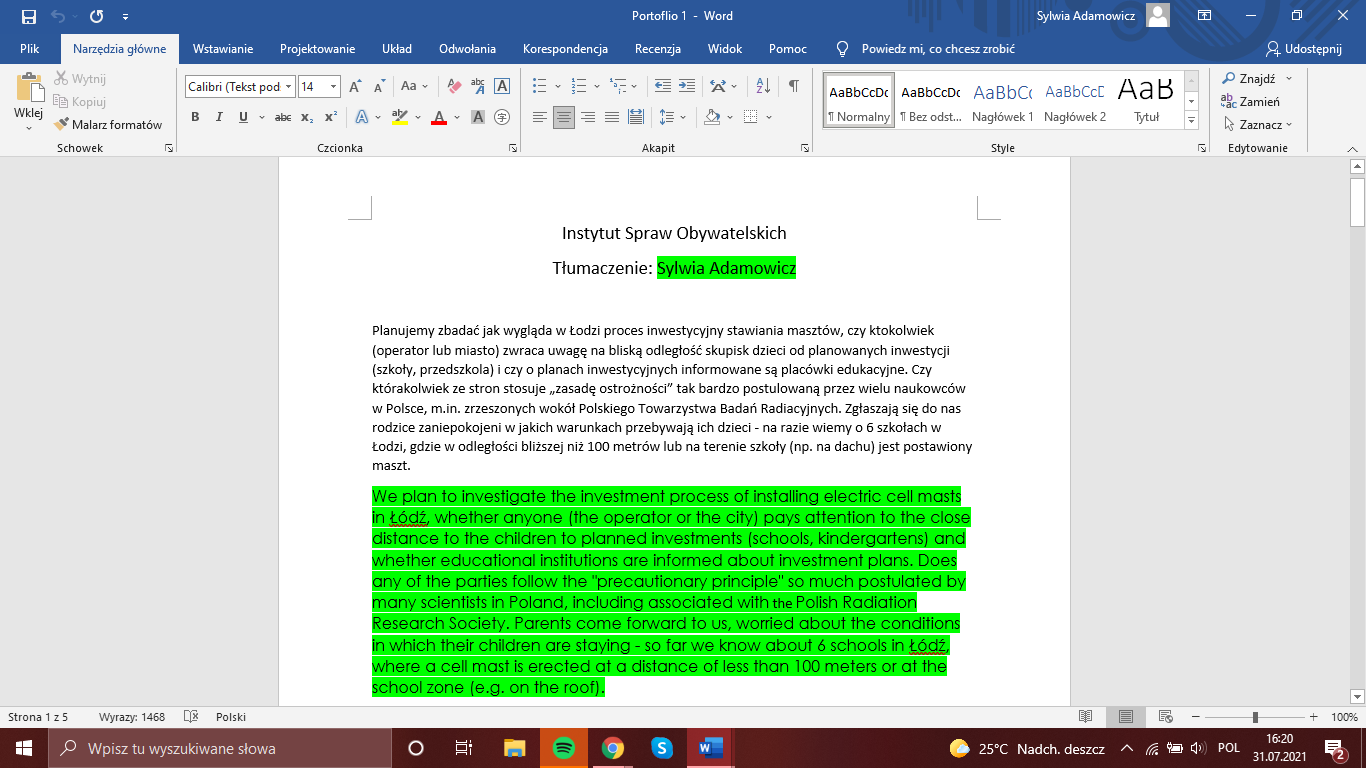
Task: Apply the text highlight color marker
Action: (400, 117)
